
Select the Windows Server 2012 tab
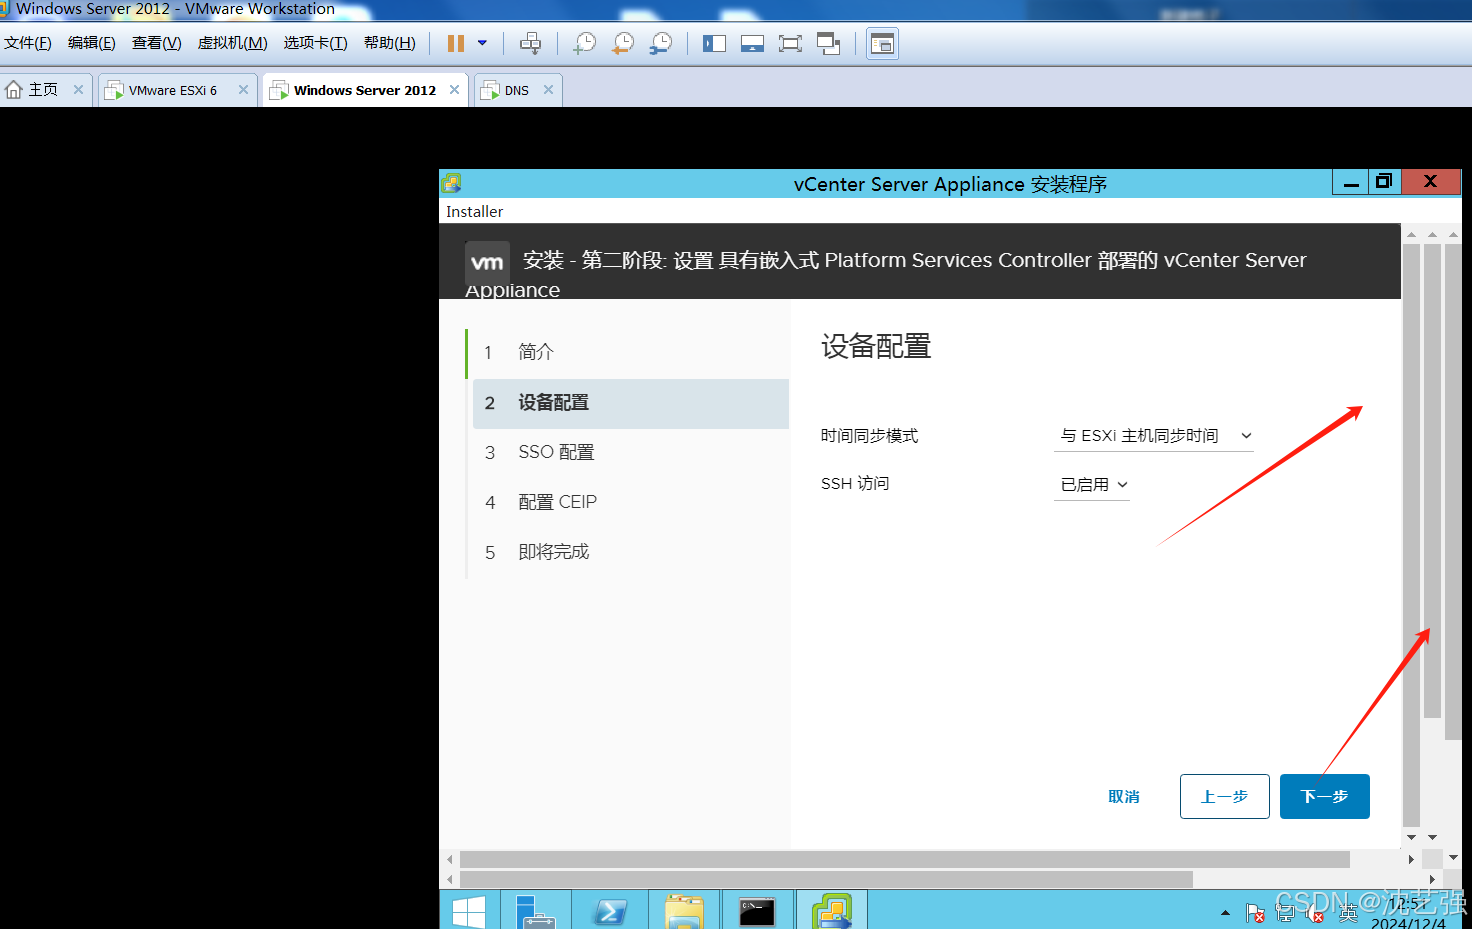coord(365,90)
